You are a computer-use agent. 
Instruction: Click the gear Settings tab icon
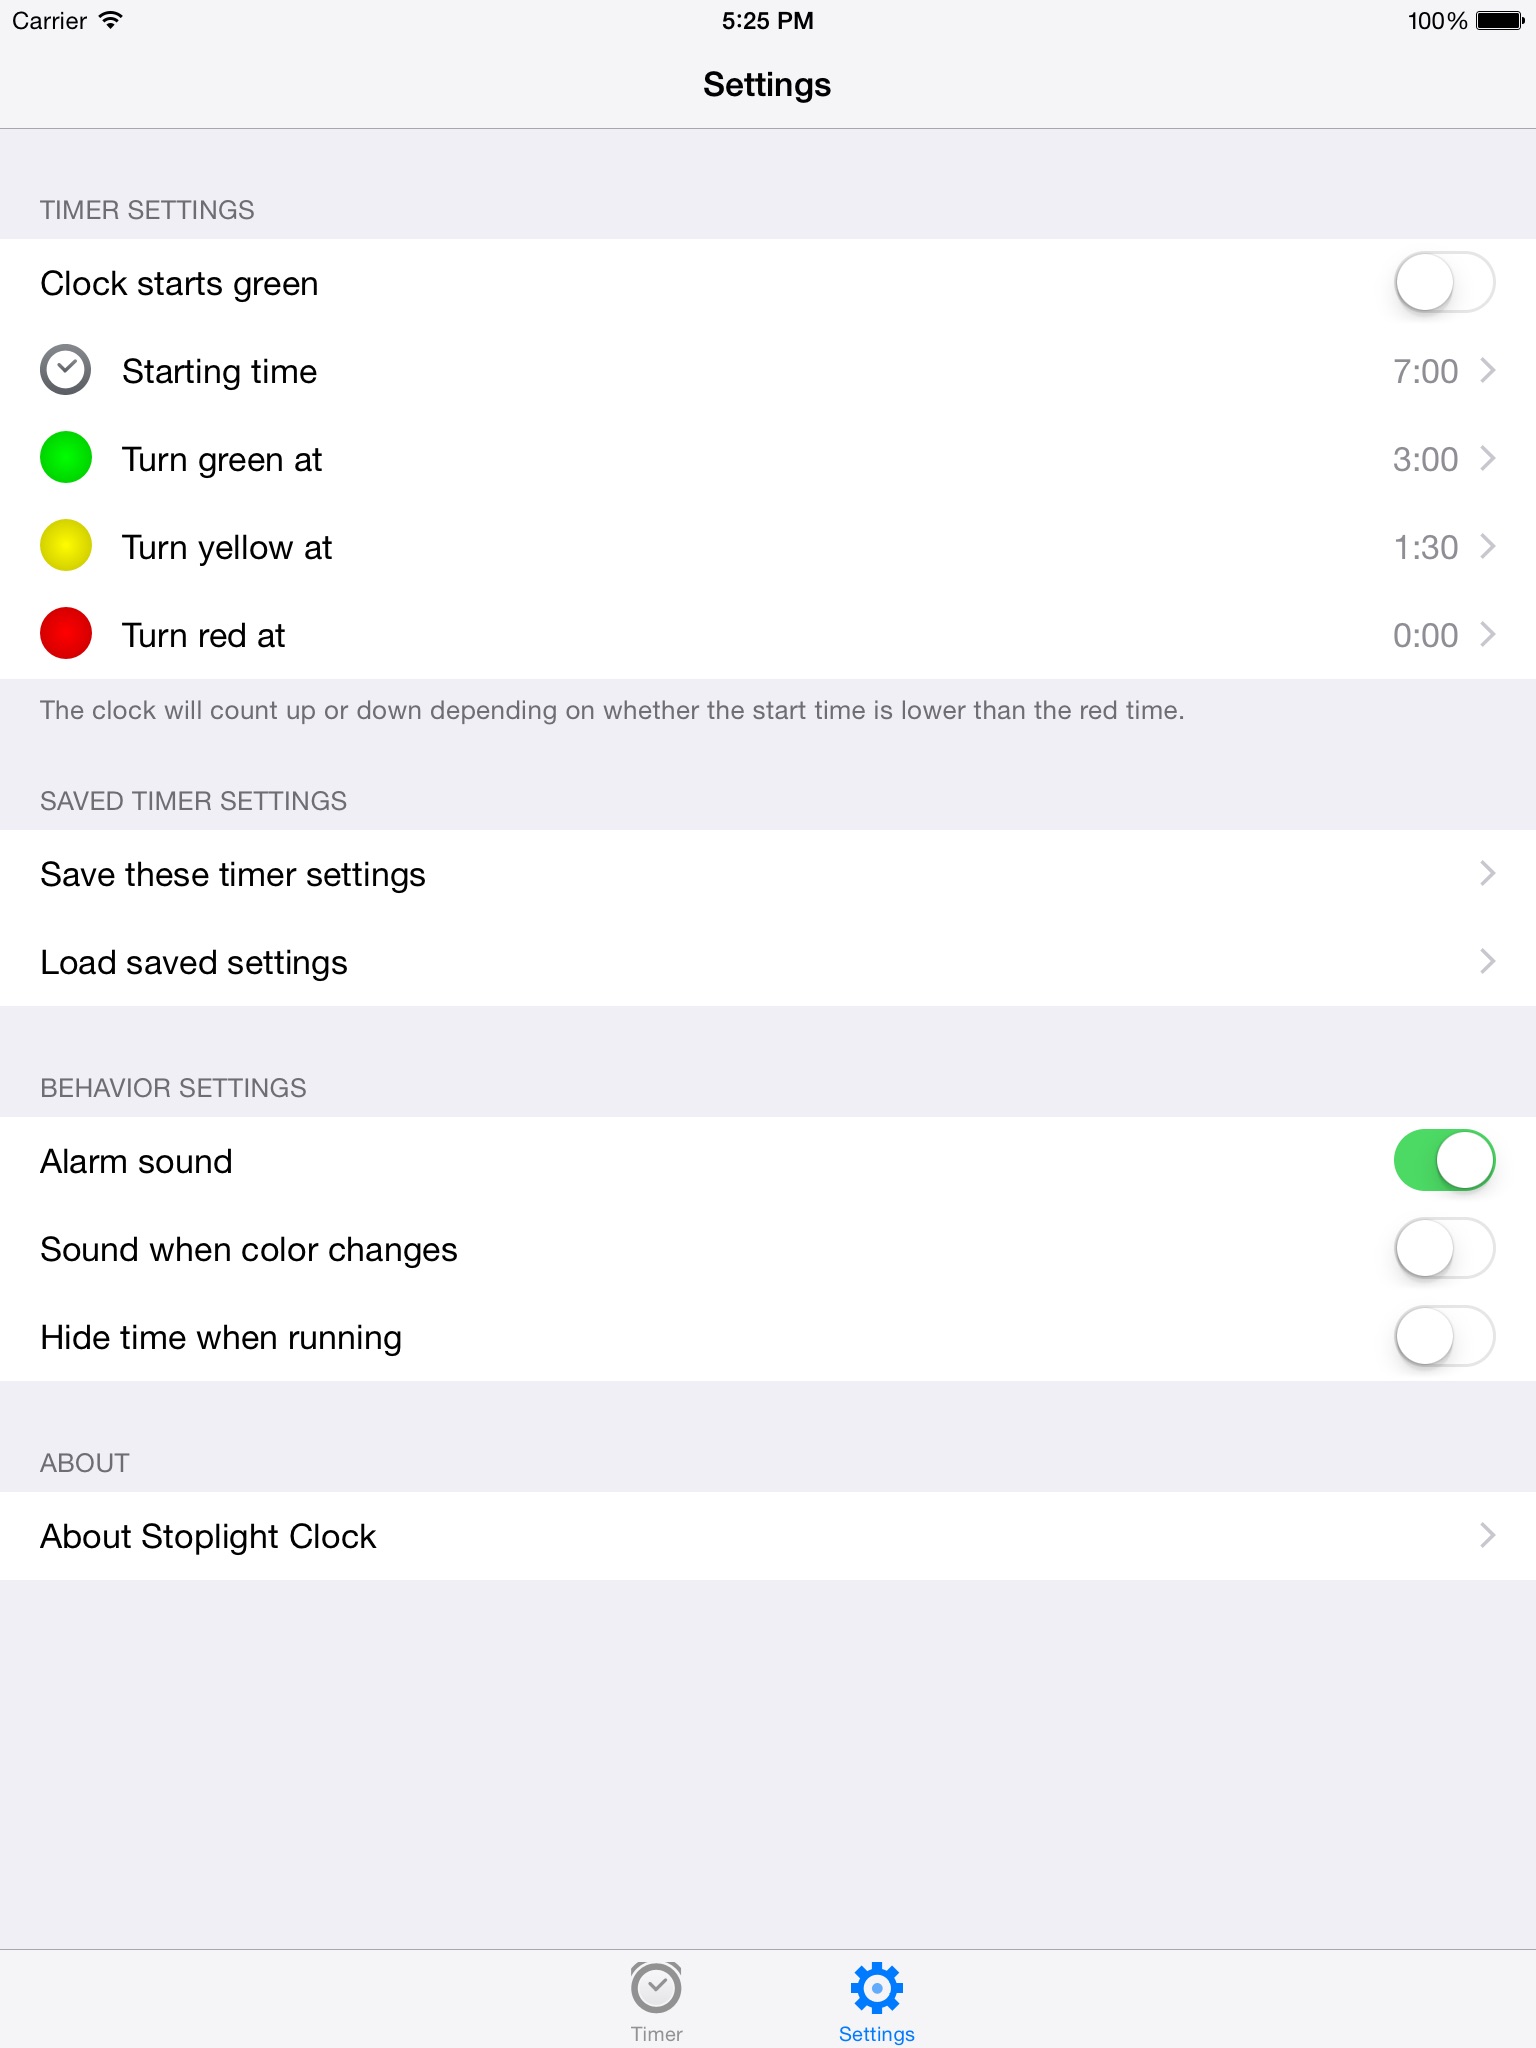(876, 1988)
